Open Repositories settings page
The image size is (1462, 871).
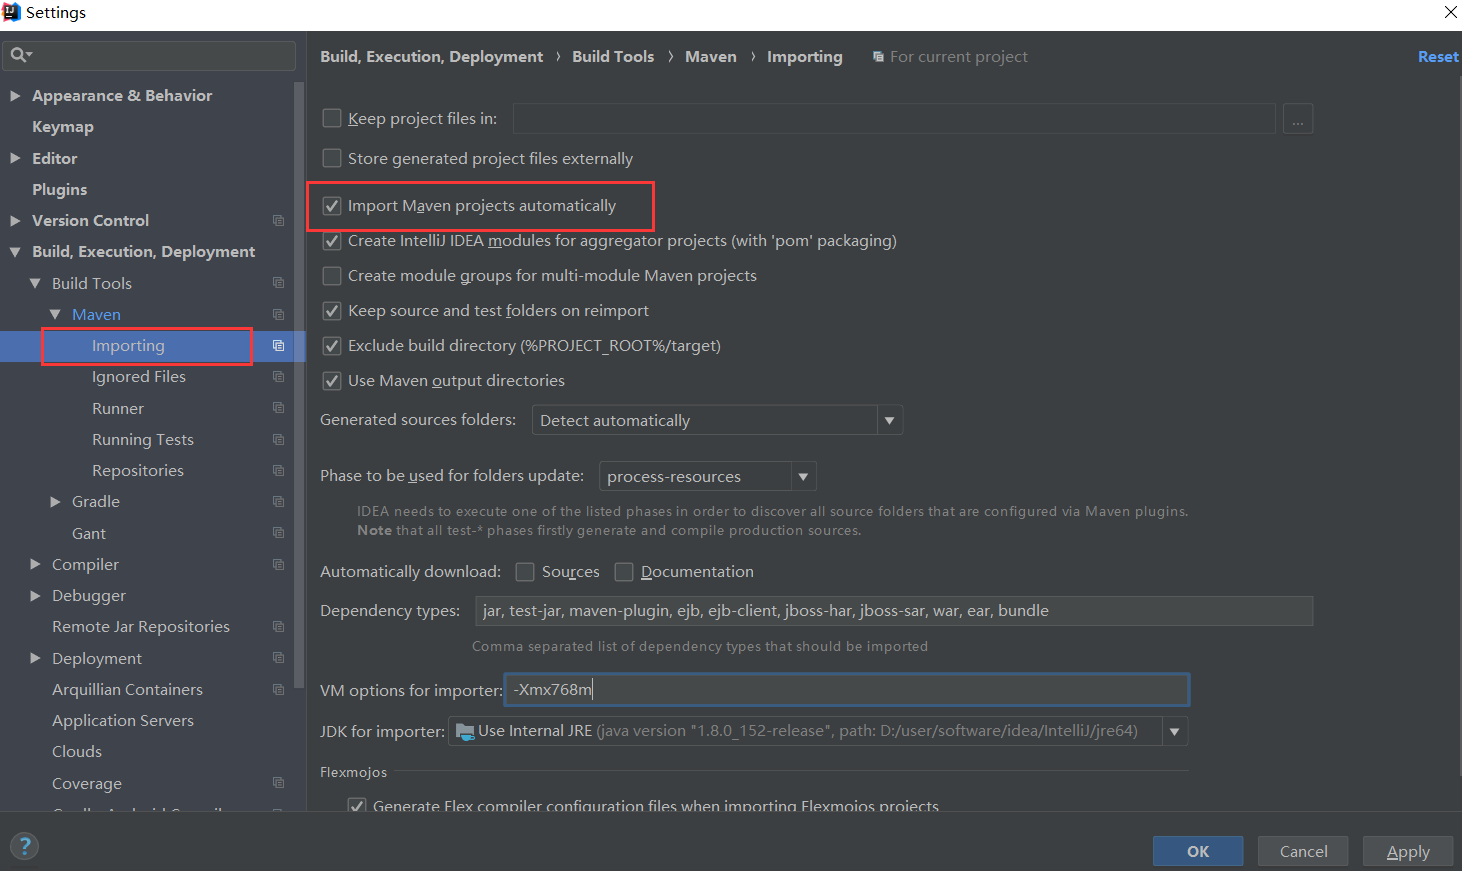point(138,471)
